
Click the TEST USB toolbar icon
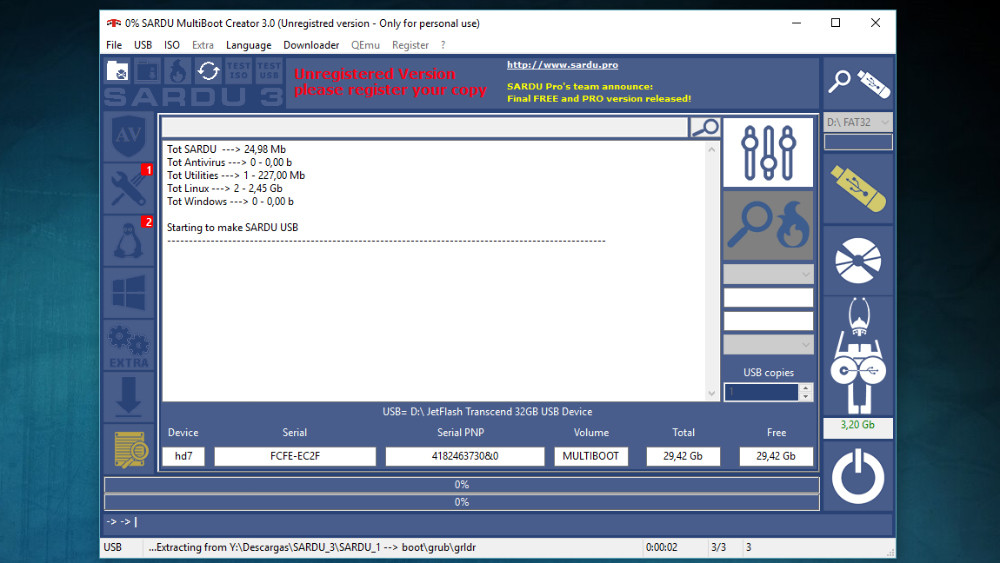269,70
